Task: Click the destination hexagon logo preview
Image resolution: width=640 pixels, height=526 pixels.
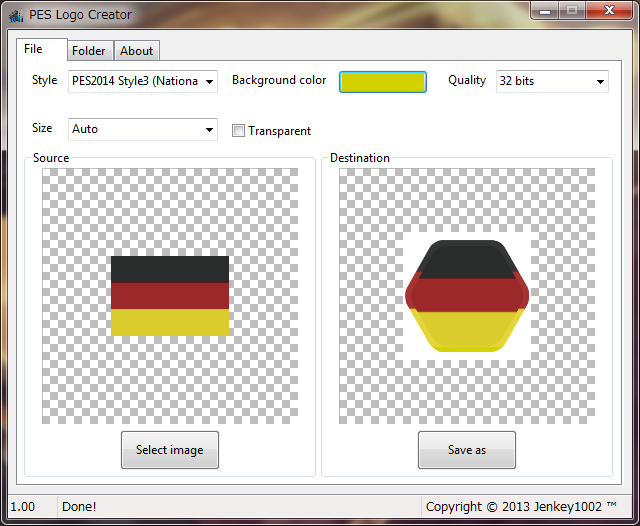Action: tap(467, 296)
